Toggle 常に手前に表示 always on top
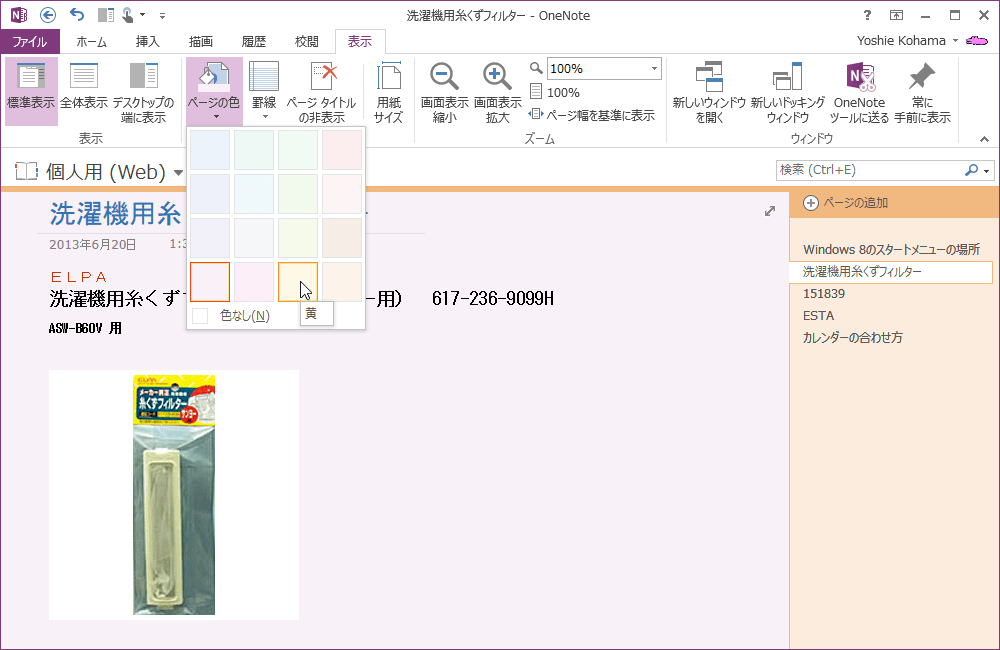 (x=922, y=91)
